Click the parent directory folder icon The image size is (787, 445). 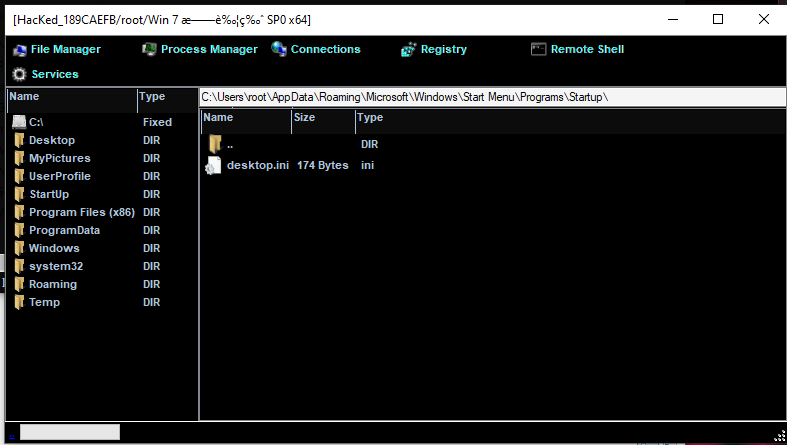214,145
